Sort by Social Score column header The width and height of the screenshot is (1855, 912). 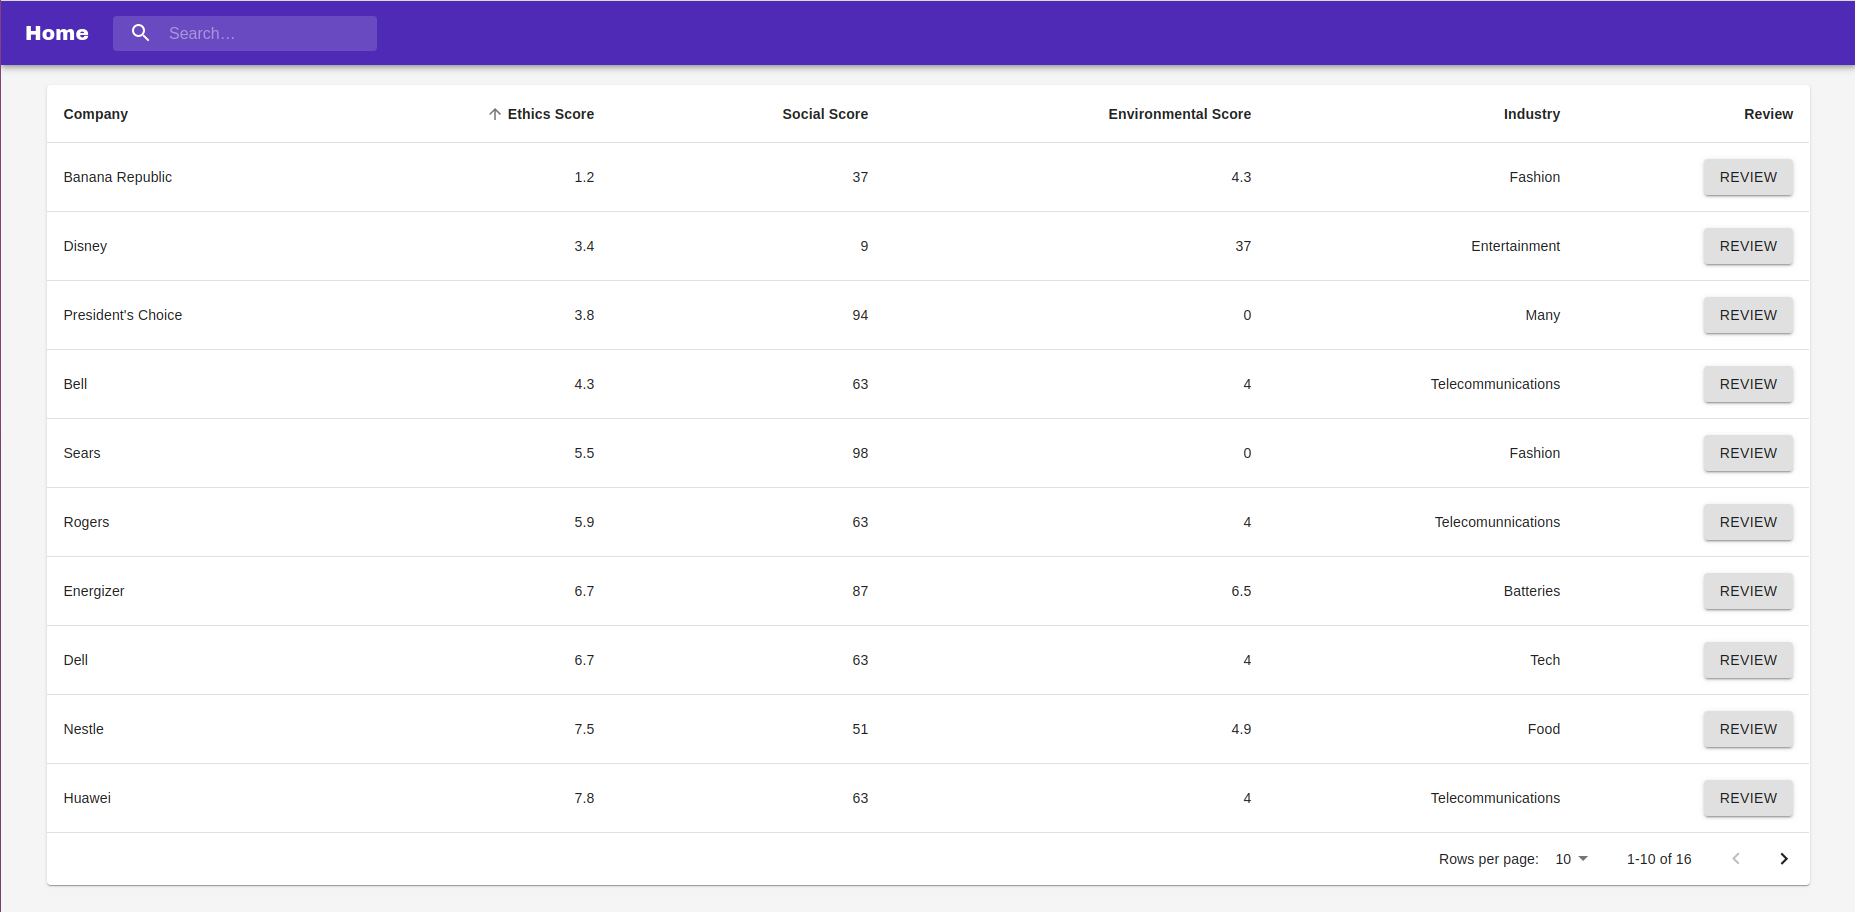[x=825, y=114]
